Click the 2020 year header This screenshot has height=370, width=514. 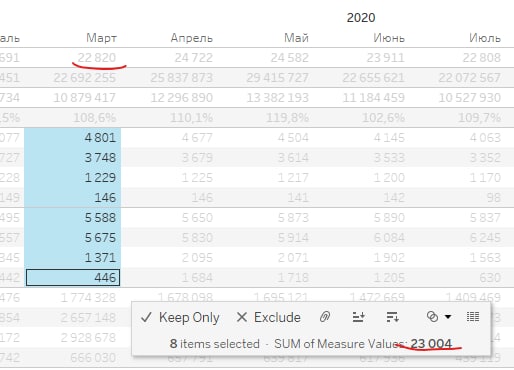pyautogui.click(x=361, y=18)
